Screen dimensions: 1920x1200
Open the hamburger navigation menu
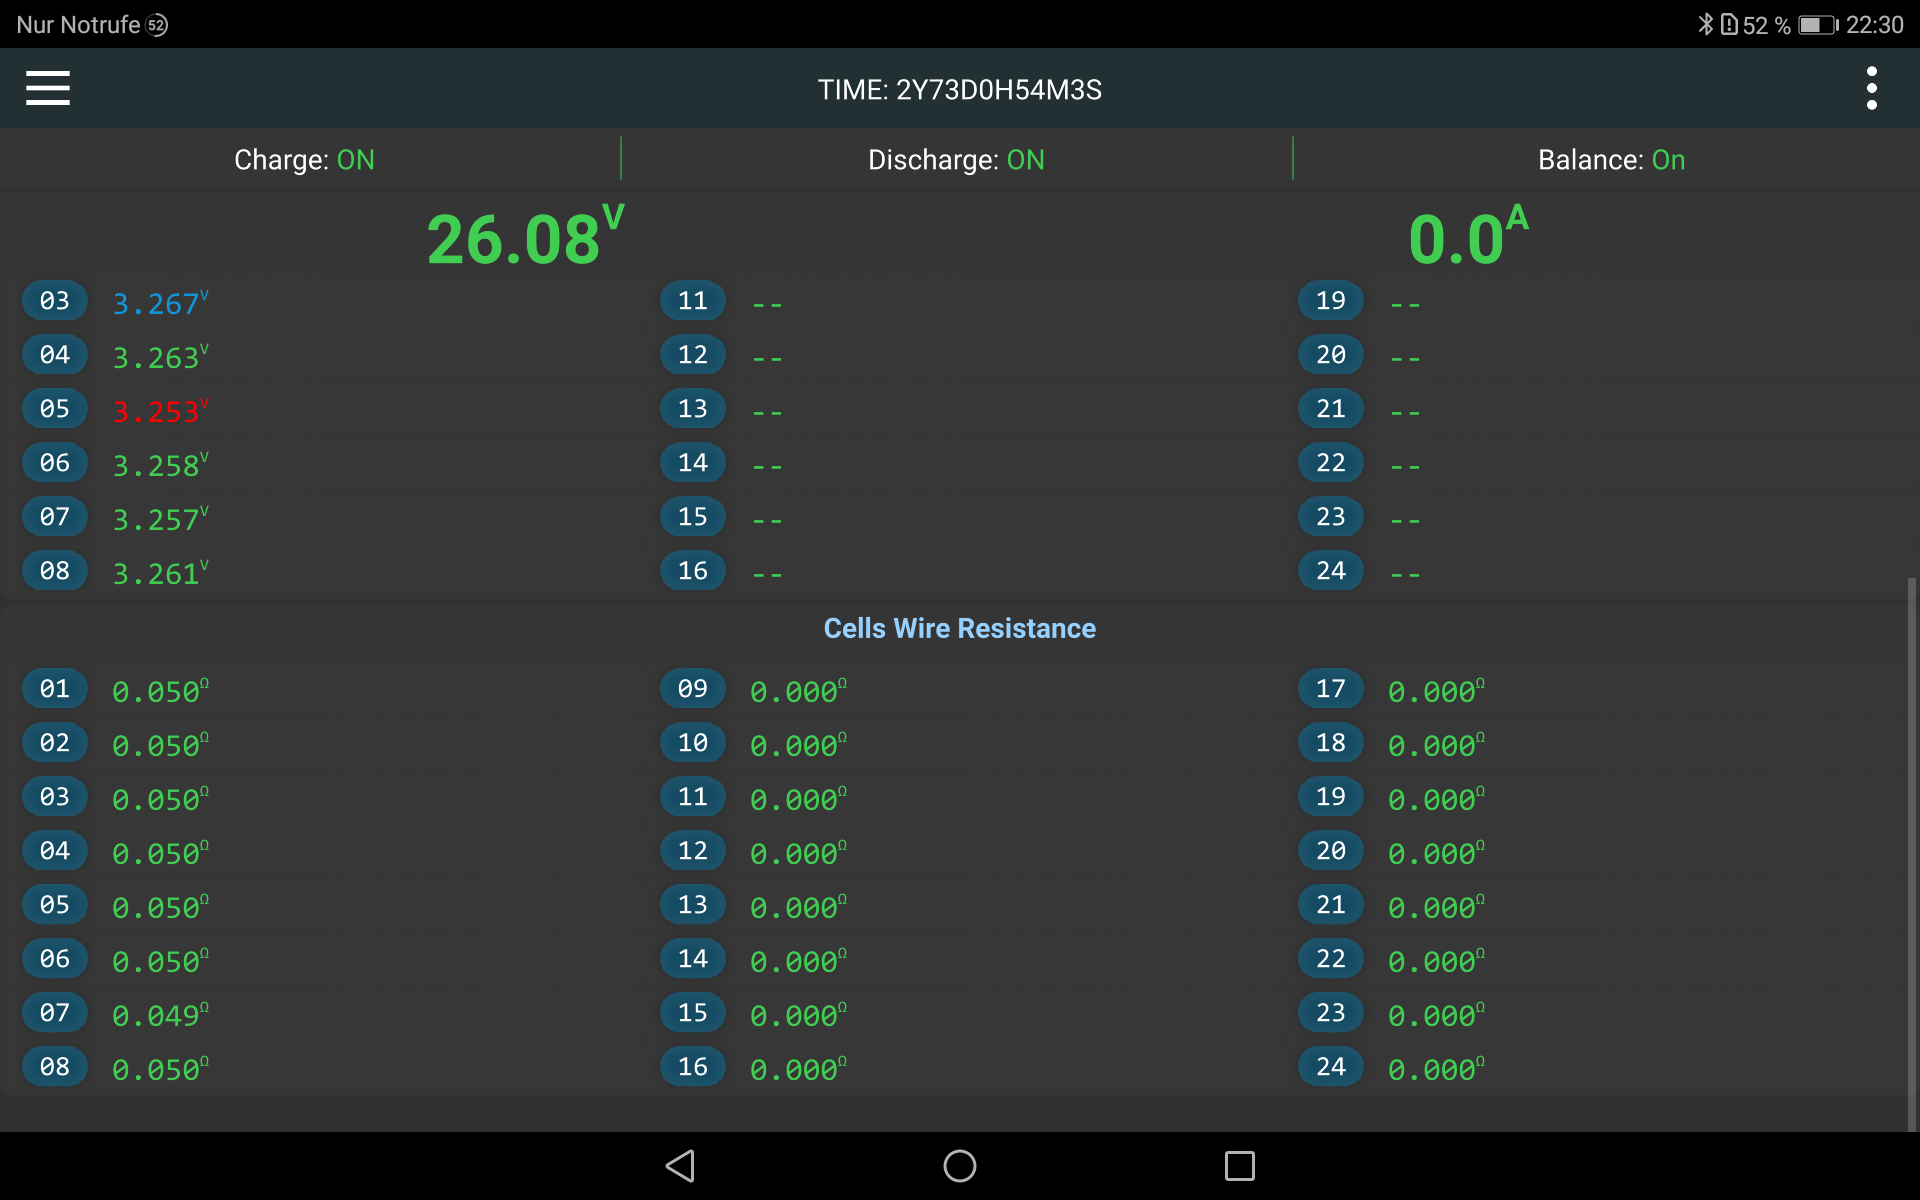point(48,88)
